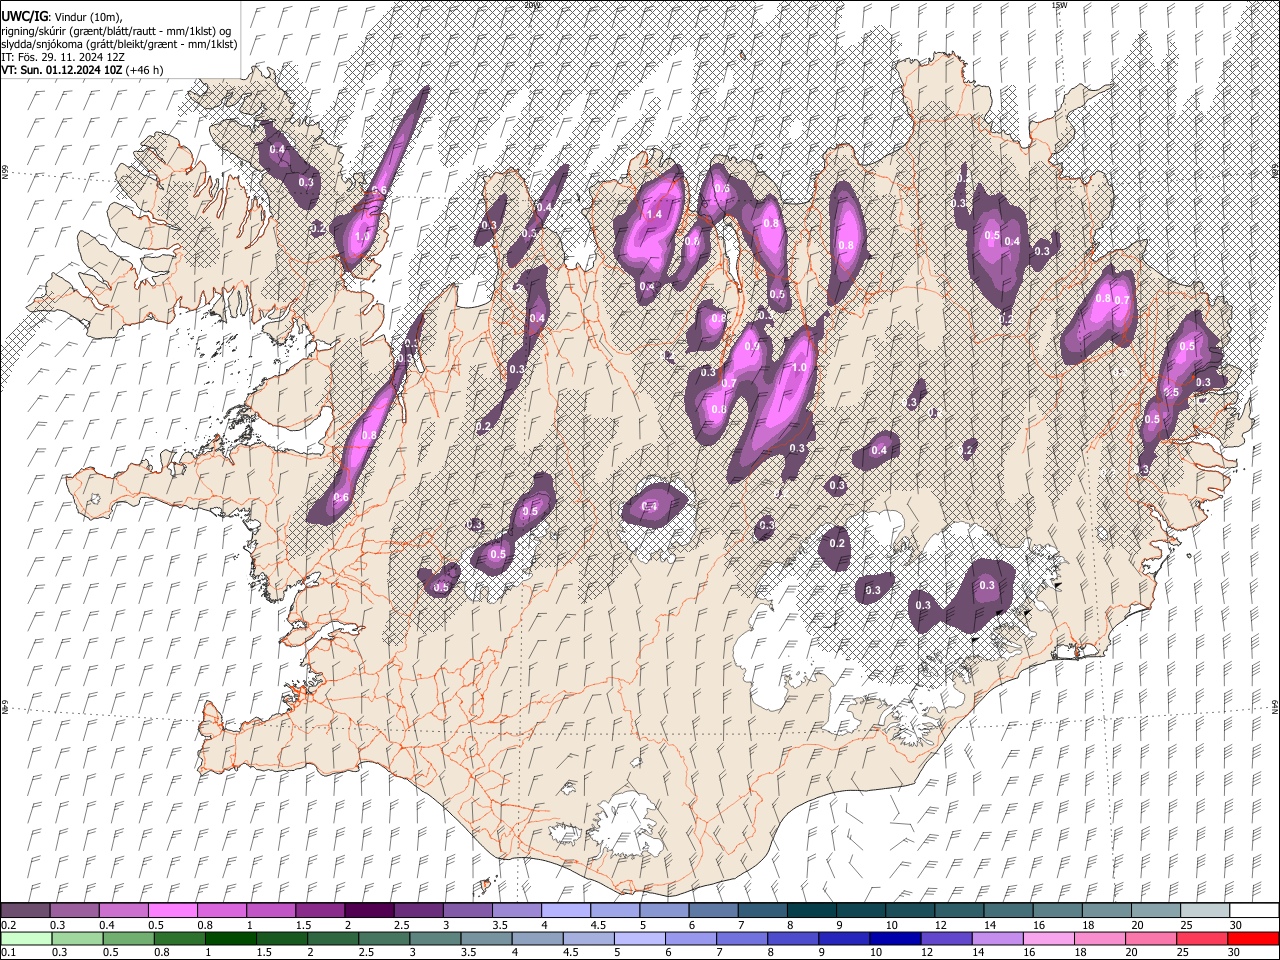Click the bold UWC/IG title text
Image resolution: width=1280 pixels, height=960 pixels.
pos(23,15)
